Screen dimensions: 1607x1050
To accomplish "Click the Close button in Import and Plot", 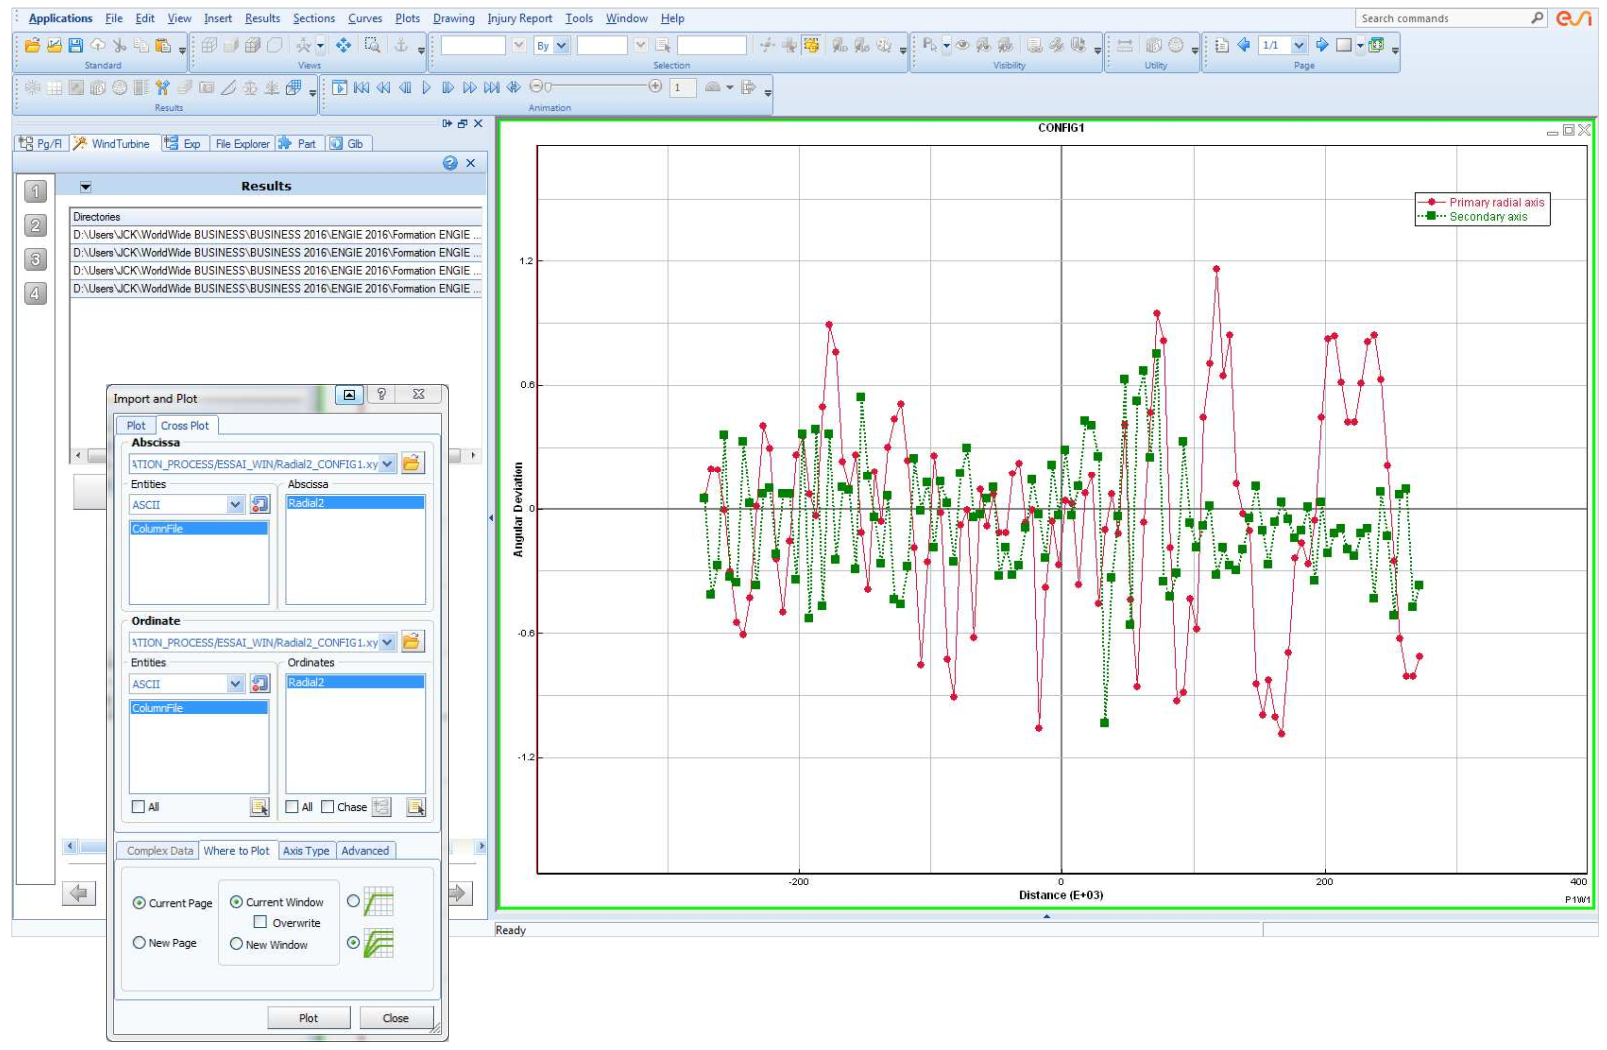I will click(x=396, y=1018).
